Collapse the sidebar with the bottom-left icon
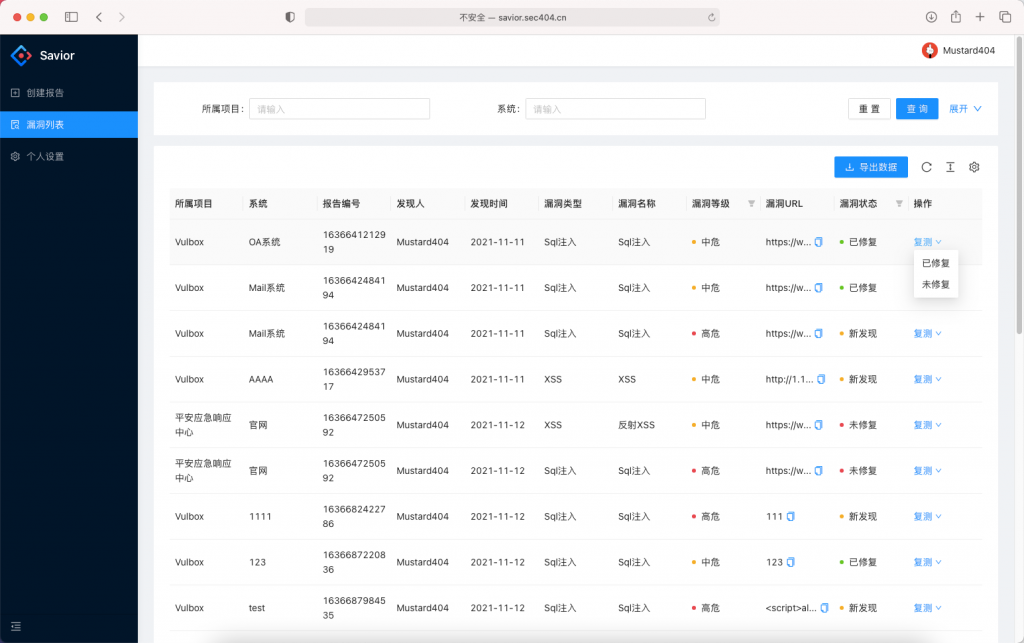1024x643 pixels. (14, 629)
